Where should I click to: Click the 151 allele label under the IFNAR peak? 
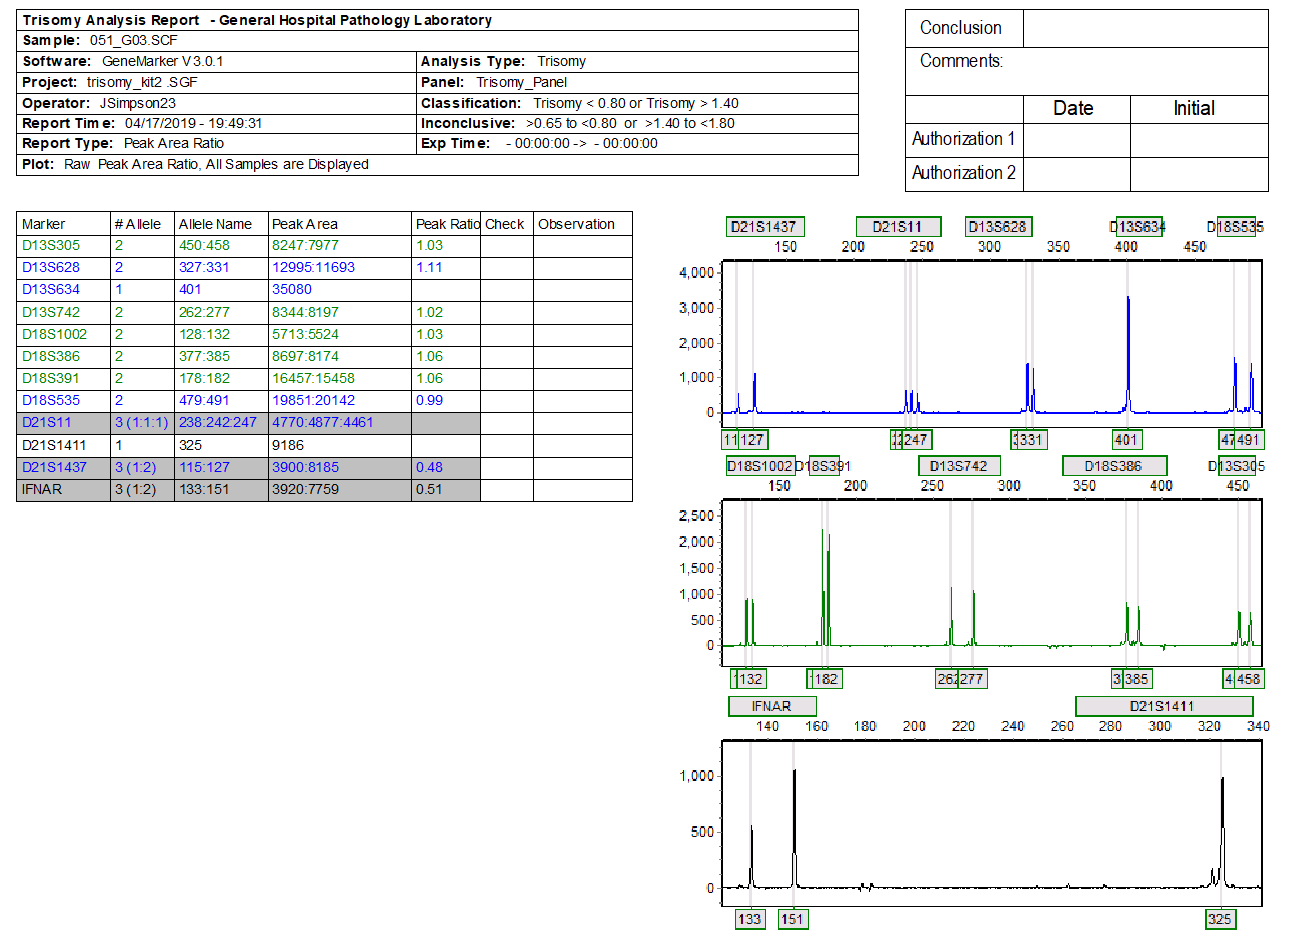point(793,919)
